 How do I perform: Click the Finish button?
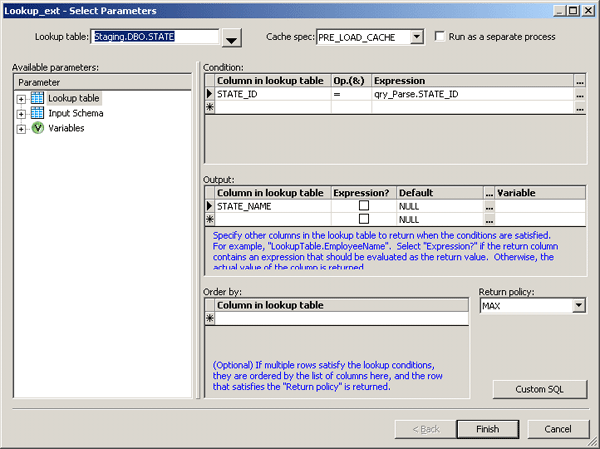tap(487, 428)
